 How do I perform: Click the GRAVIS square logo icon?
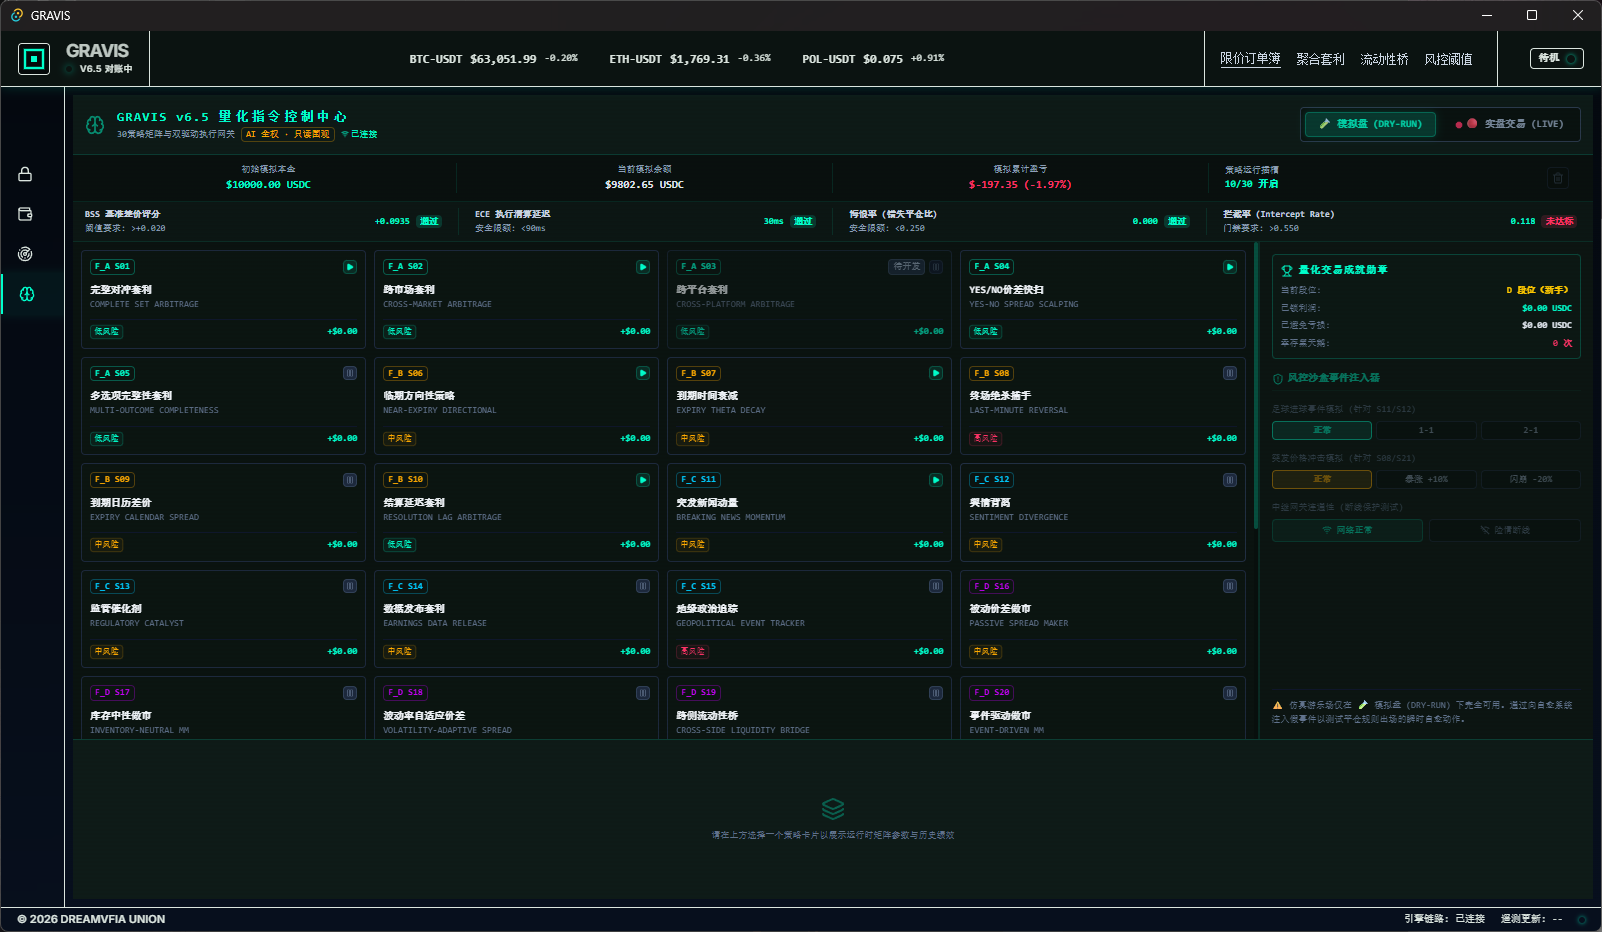(x=34, y=59)
